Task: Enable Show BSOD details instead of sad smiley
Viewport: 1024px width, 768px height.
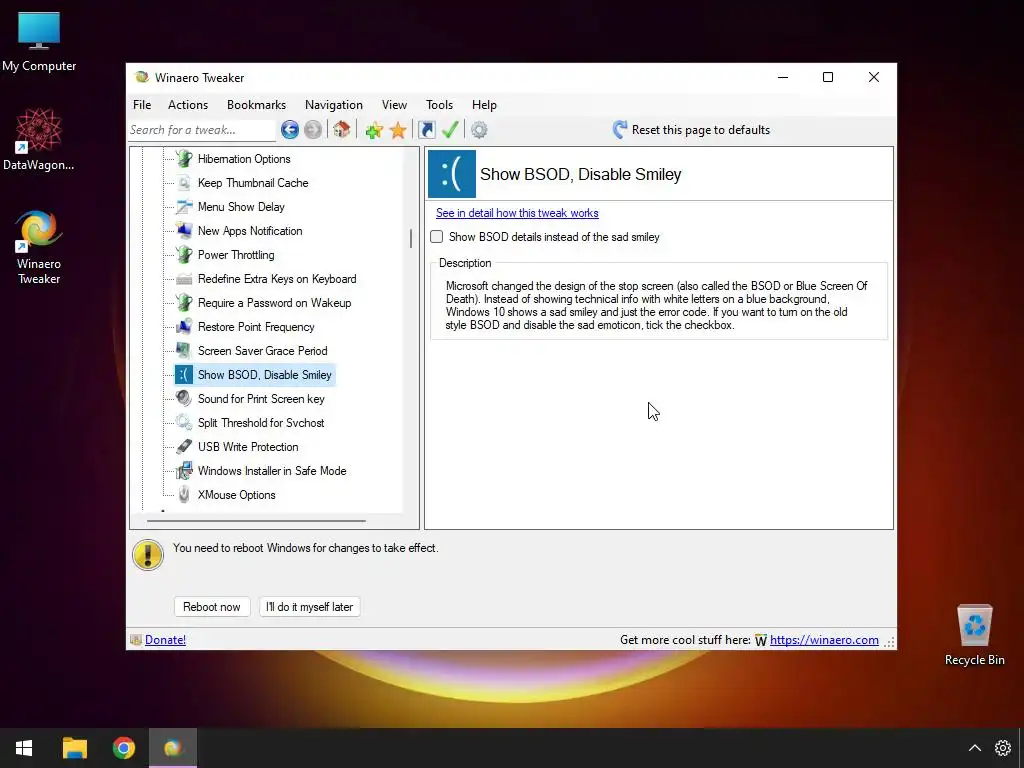Action: (x=437, y=237)
